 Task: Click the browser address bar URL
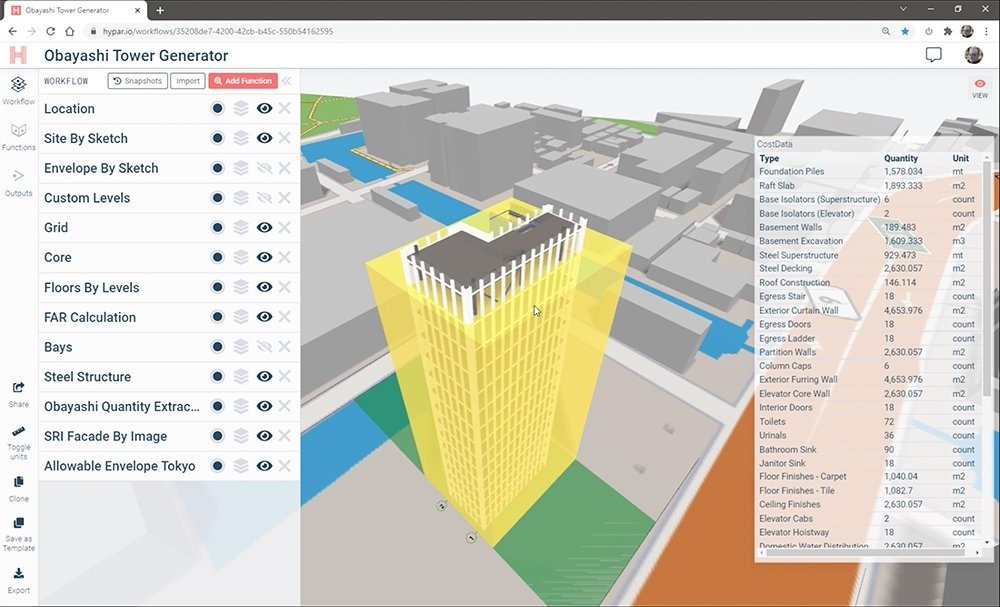218,31
